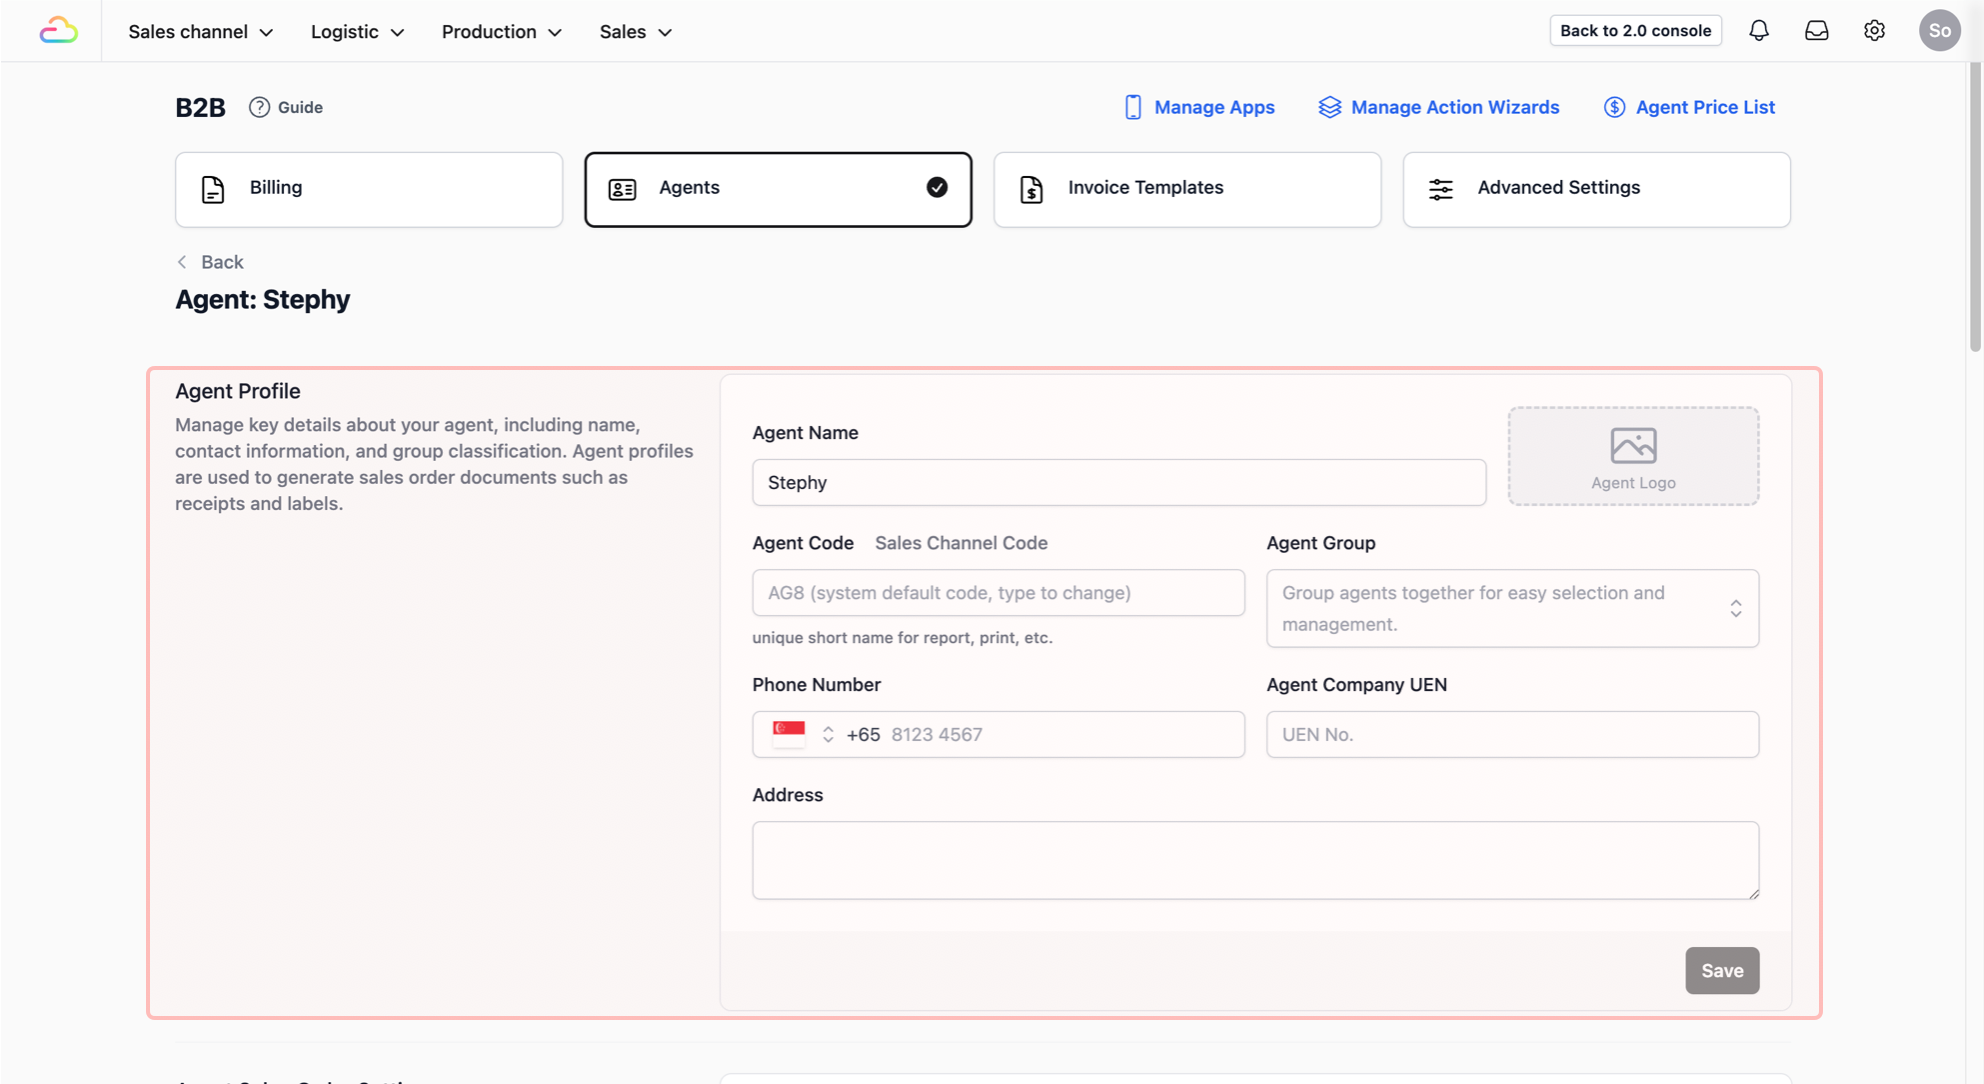Upload an Agent Logo image
Viewport: 1984px width, 1084px height.
point(1633,456)
